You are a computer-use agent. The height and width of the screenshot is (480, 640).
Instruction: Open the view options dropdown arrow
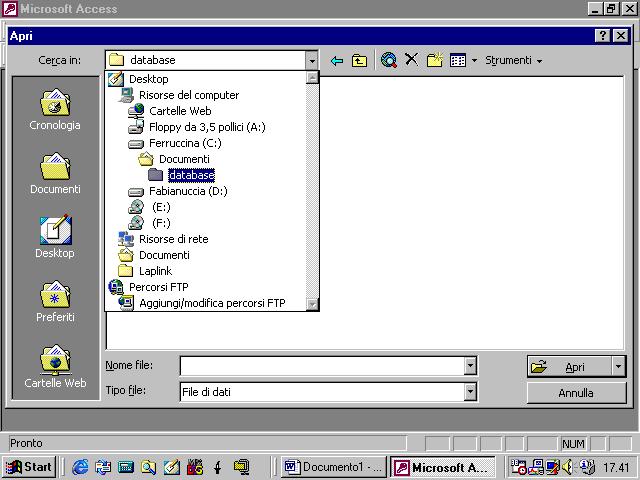coord(474,60)
